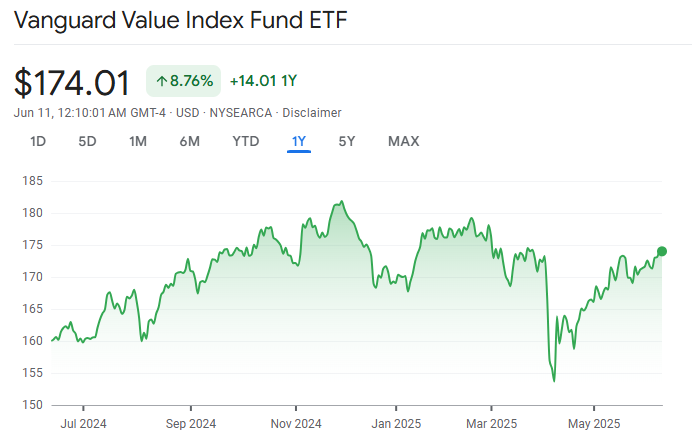Select the 5D time range tab
The image size is (692, 442).
87,141
